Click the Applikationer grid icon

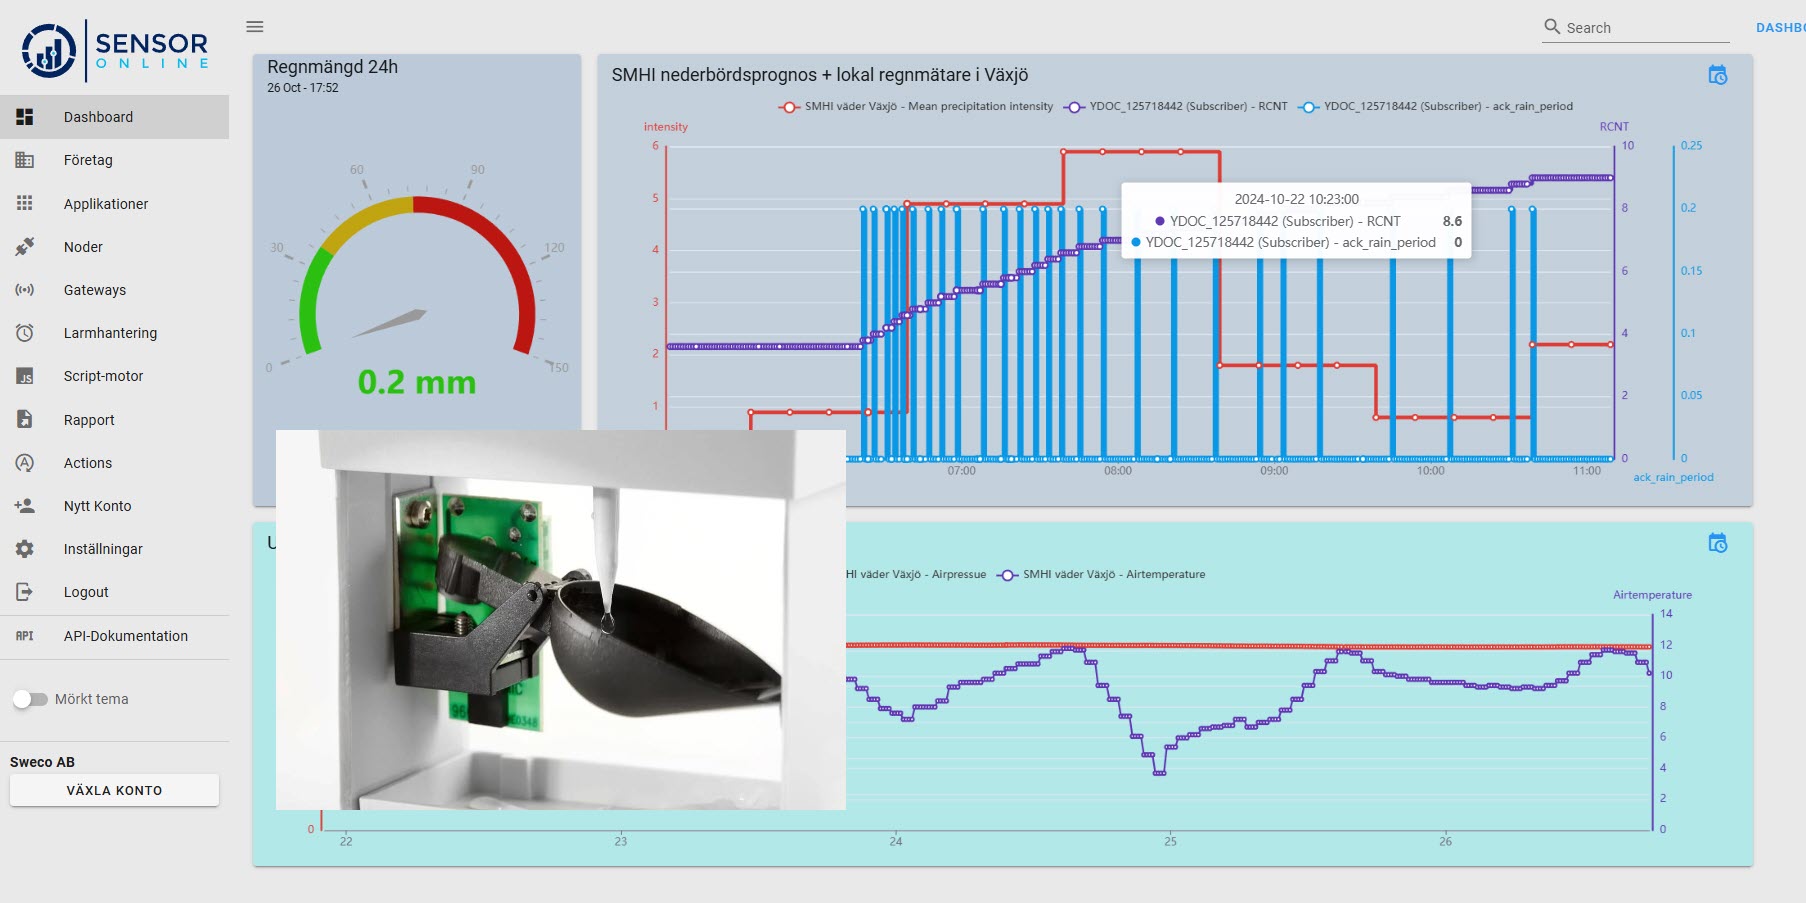25,204
